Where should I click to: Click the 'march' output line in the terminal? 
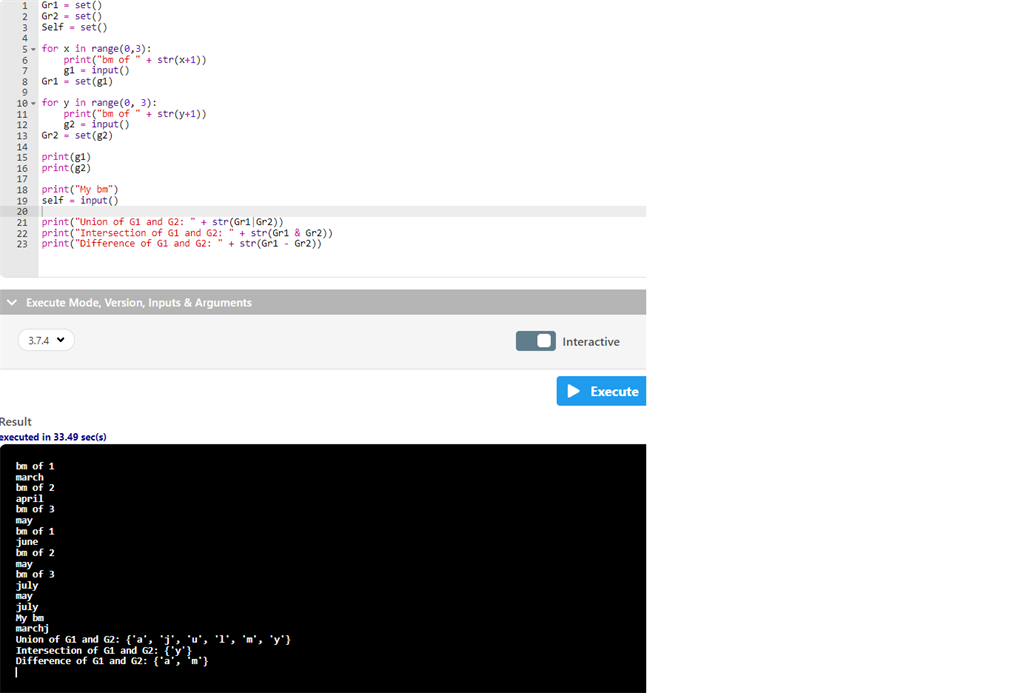29,477
